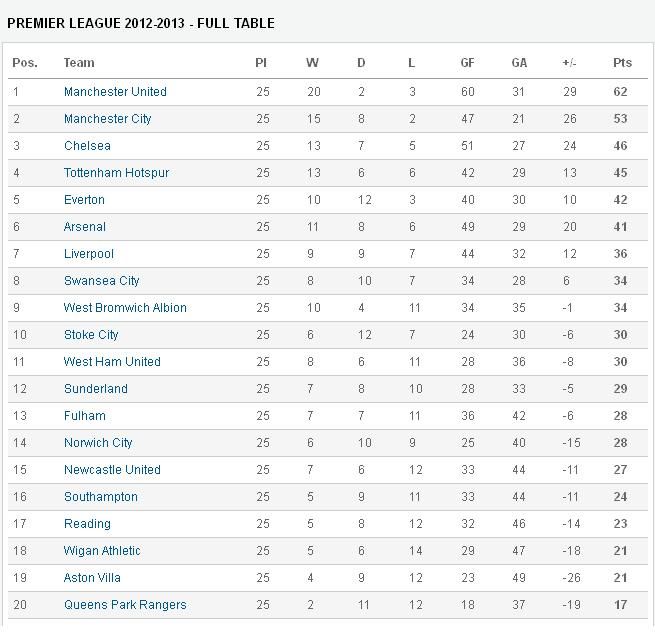
Task: Open the West Bromwich Albion link
Action: click(x=125, y=308)
